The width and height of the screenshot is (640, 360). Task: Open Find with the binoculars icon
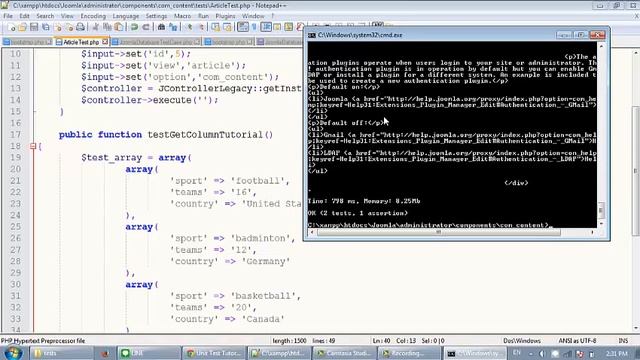(161, 27)
